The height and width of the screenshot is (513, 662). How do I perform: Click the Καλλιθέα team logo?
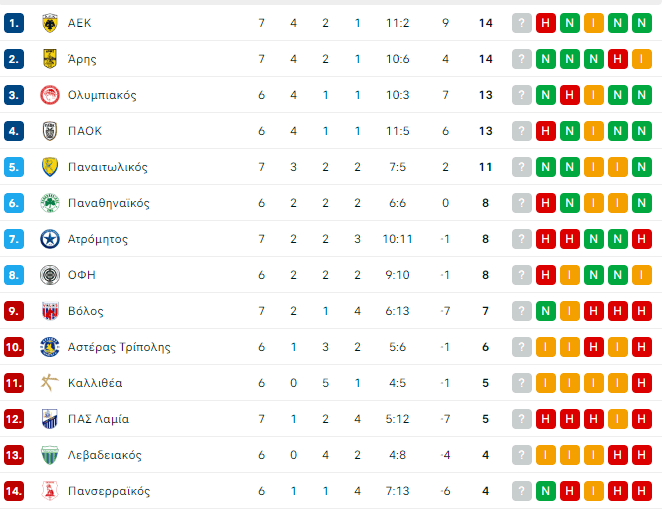tap(49, 383)
